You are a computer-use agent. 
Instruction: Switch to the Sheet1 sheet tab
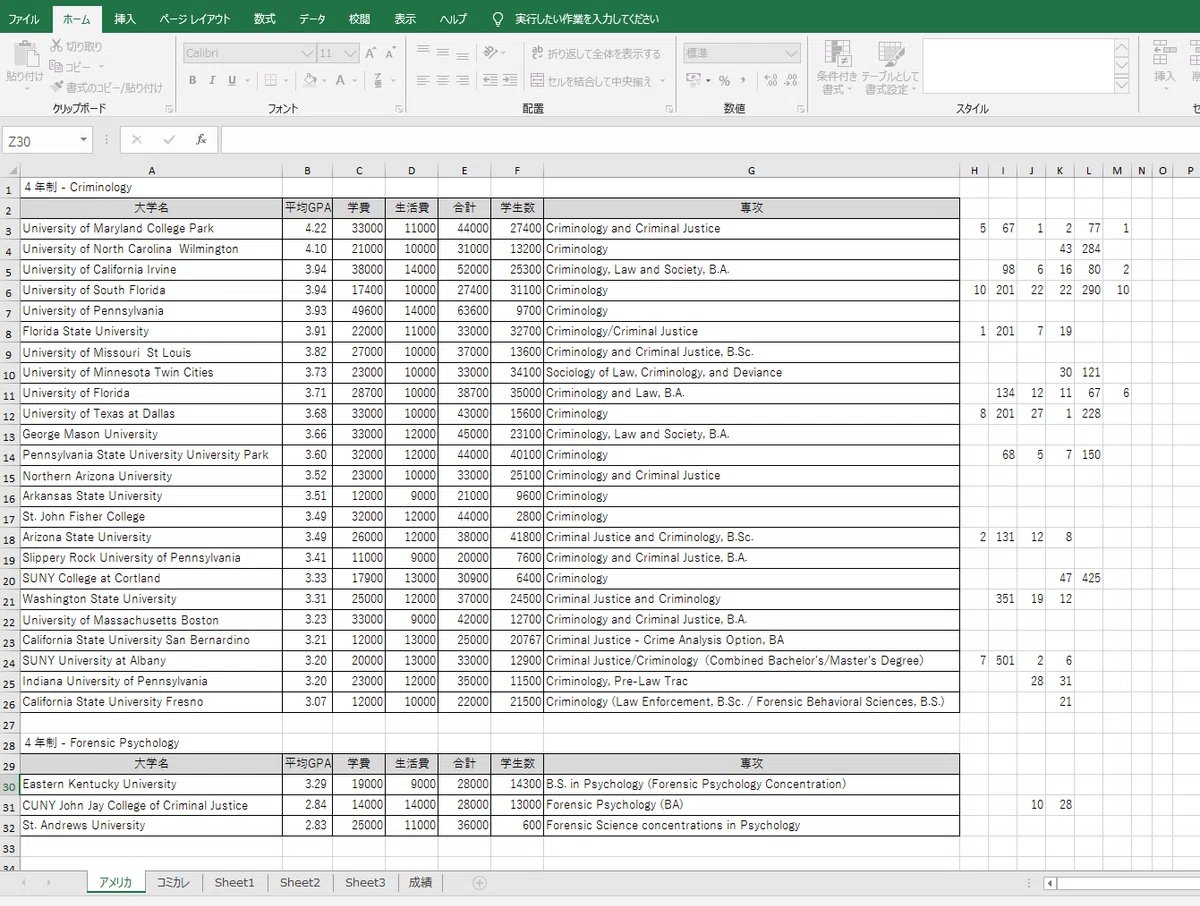pos(235,882)
